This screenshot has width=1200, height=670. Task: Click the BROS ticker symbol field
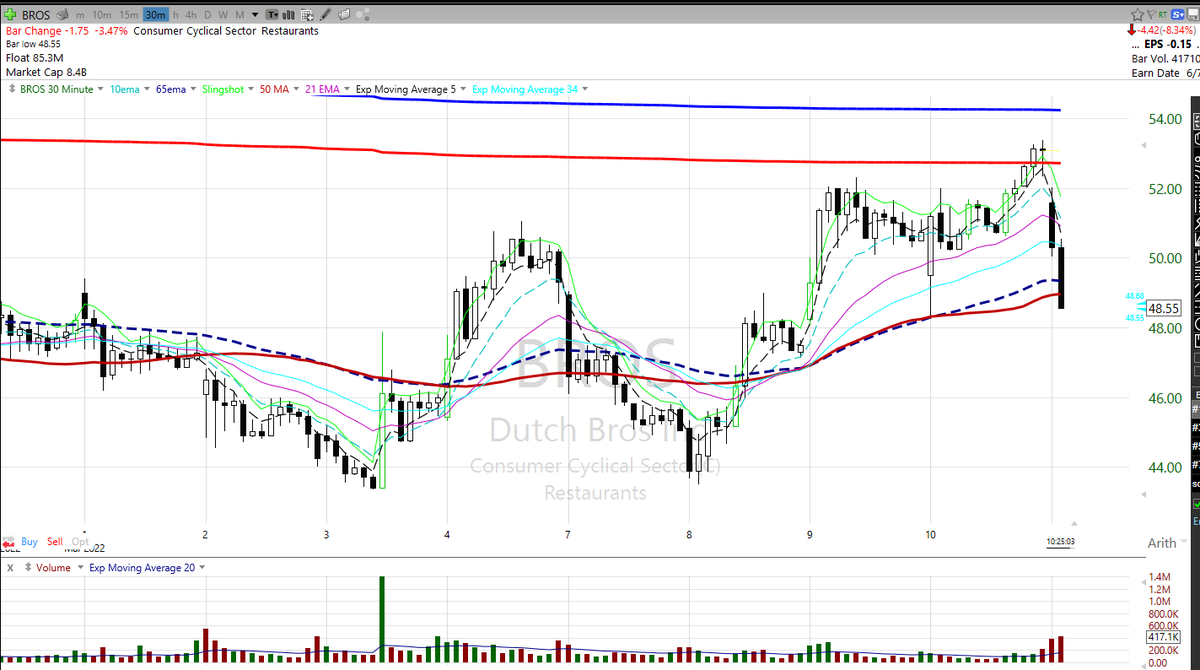click(x=36, y=15)
